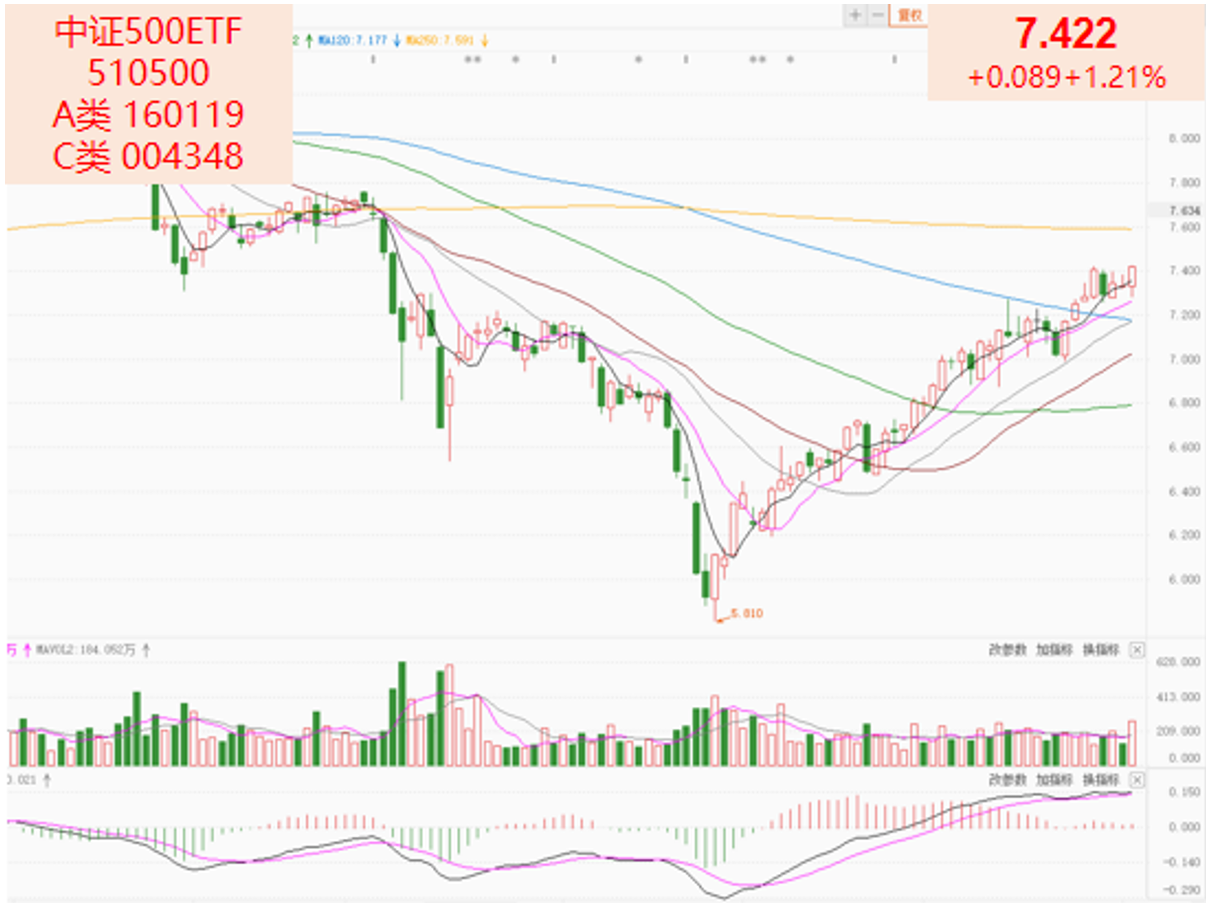Click the fund code 510500
This screenshot has width=1206, height=903.
pos(149,73)
